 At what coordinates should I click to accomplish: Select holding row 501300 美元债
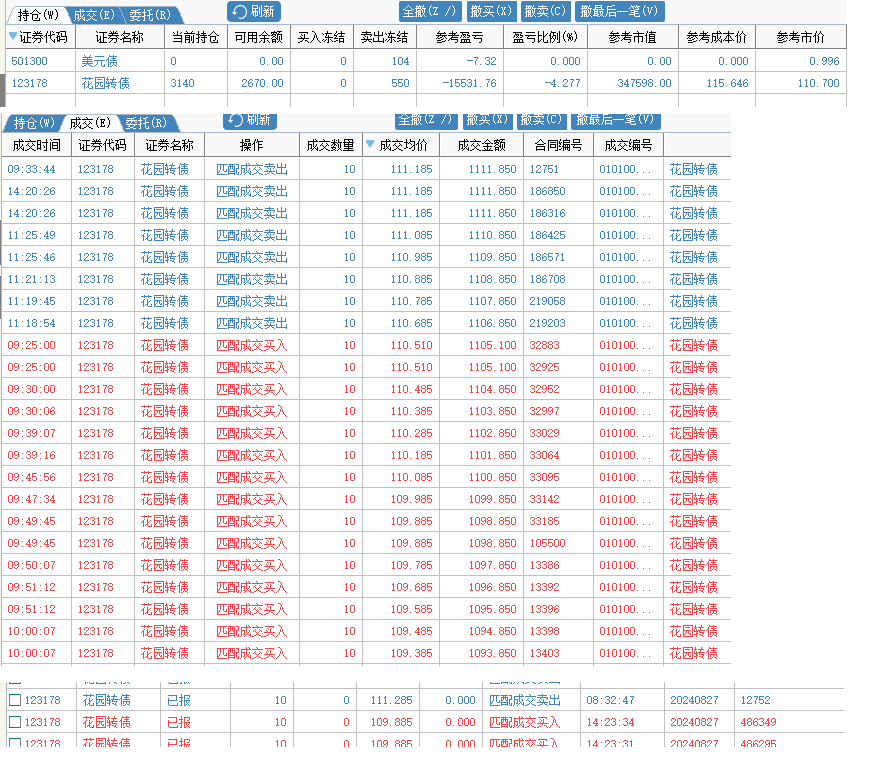pyautogui.click(x=426, y=61)
